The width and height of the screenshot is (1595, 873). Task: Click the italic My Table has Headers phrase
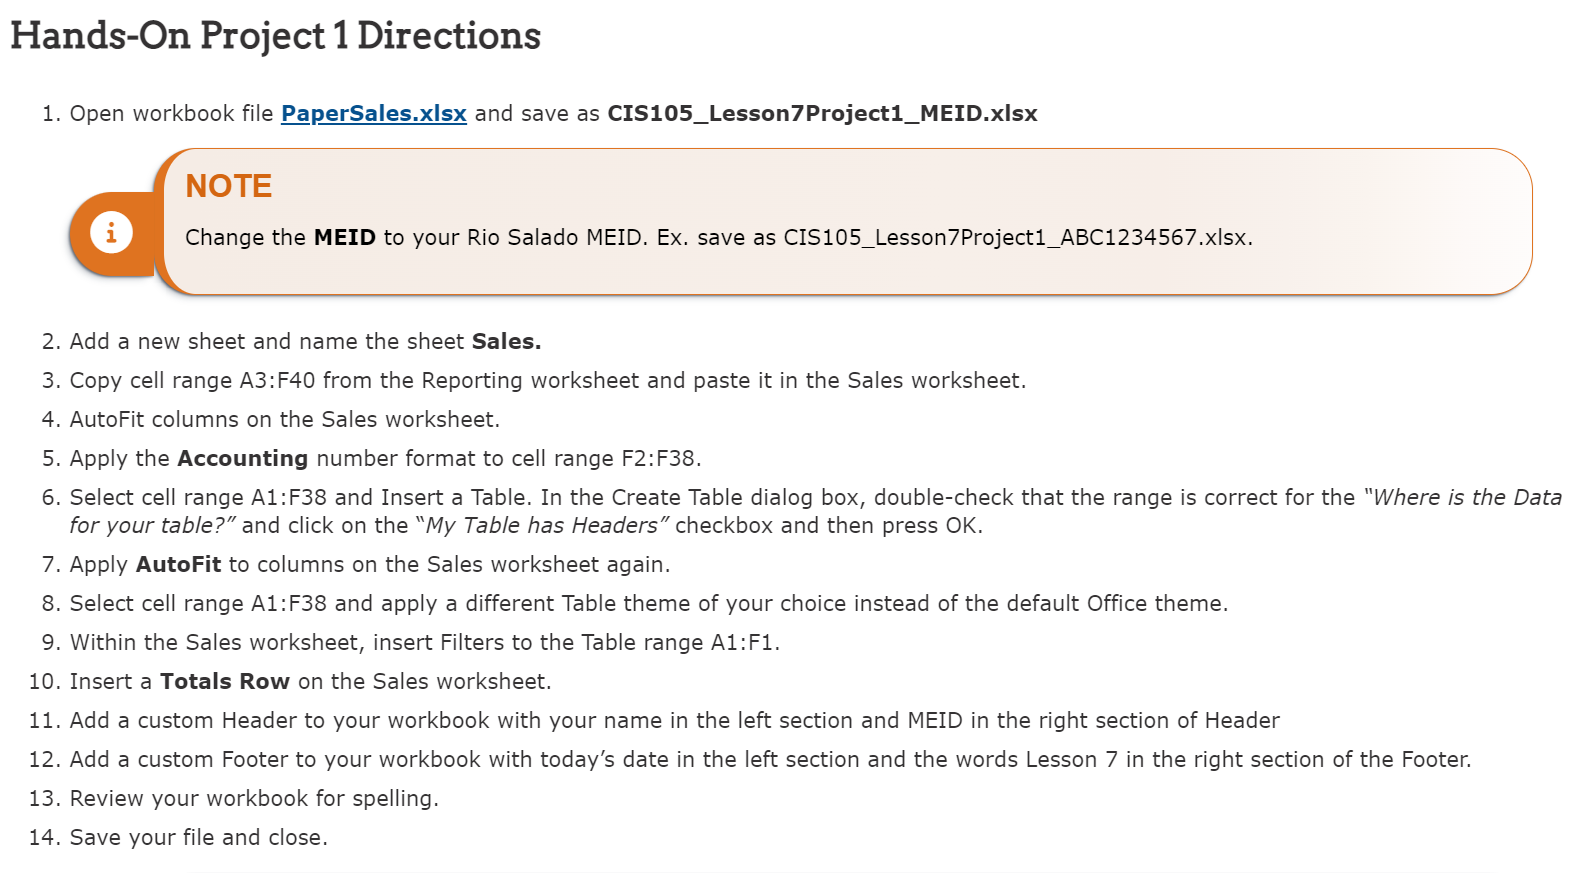coord(543,526)
